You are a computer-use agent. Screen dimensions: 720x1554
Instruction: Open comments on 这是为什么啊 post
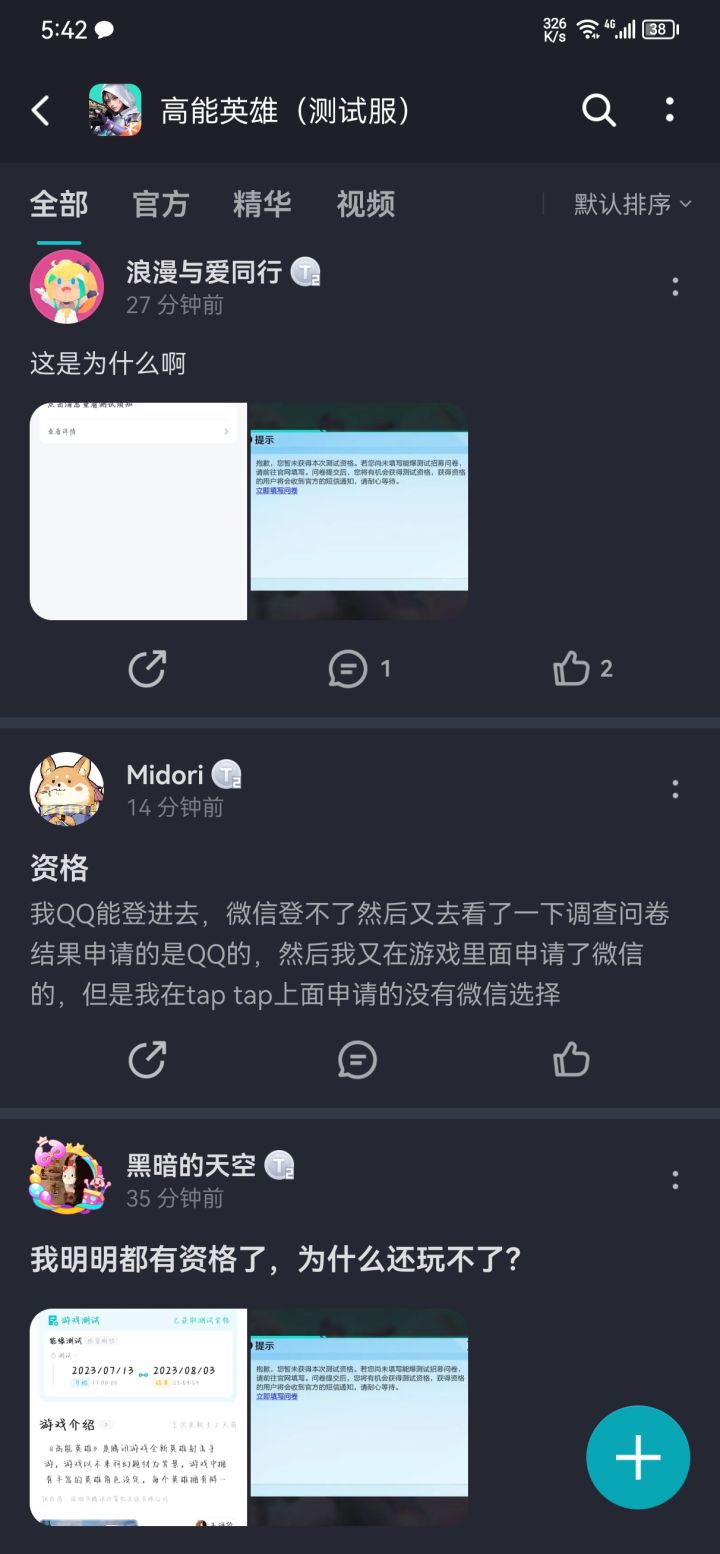[360, 669]
